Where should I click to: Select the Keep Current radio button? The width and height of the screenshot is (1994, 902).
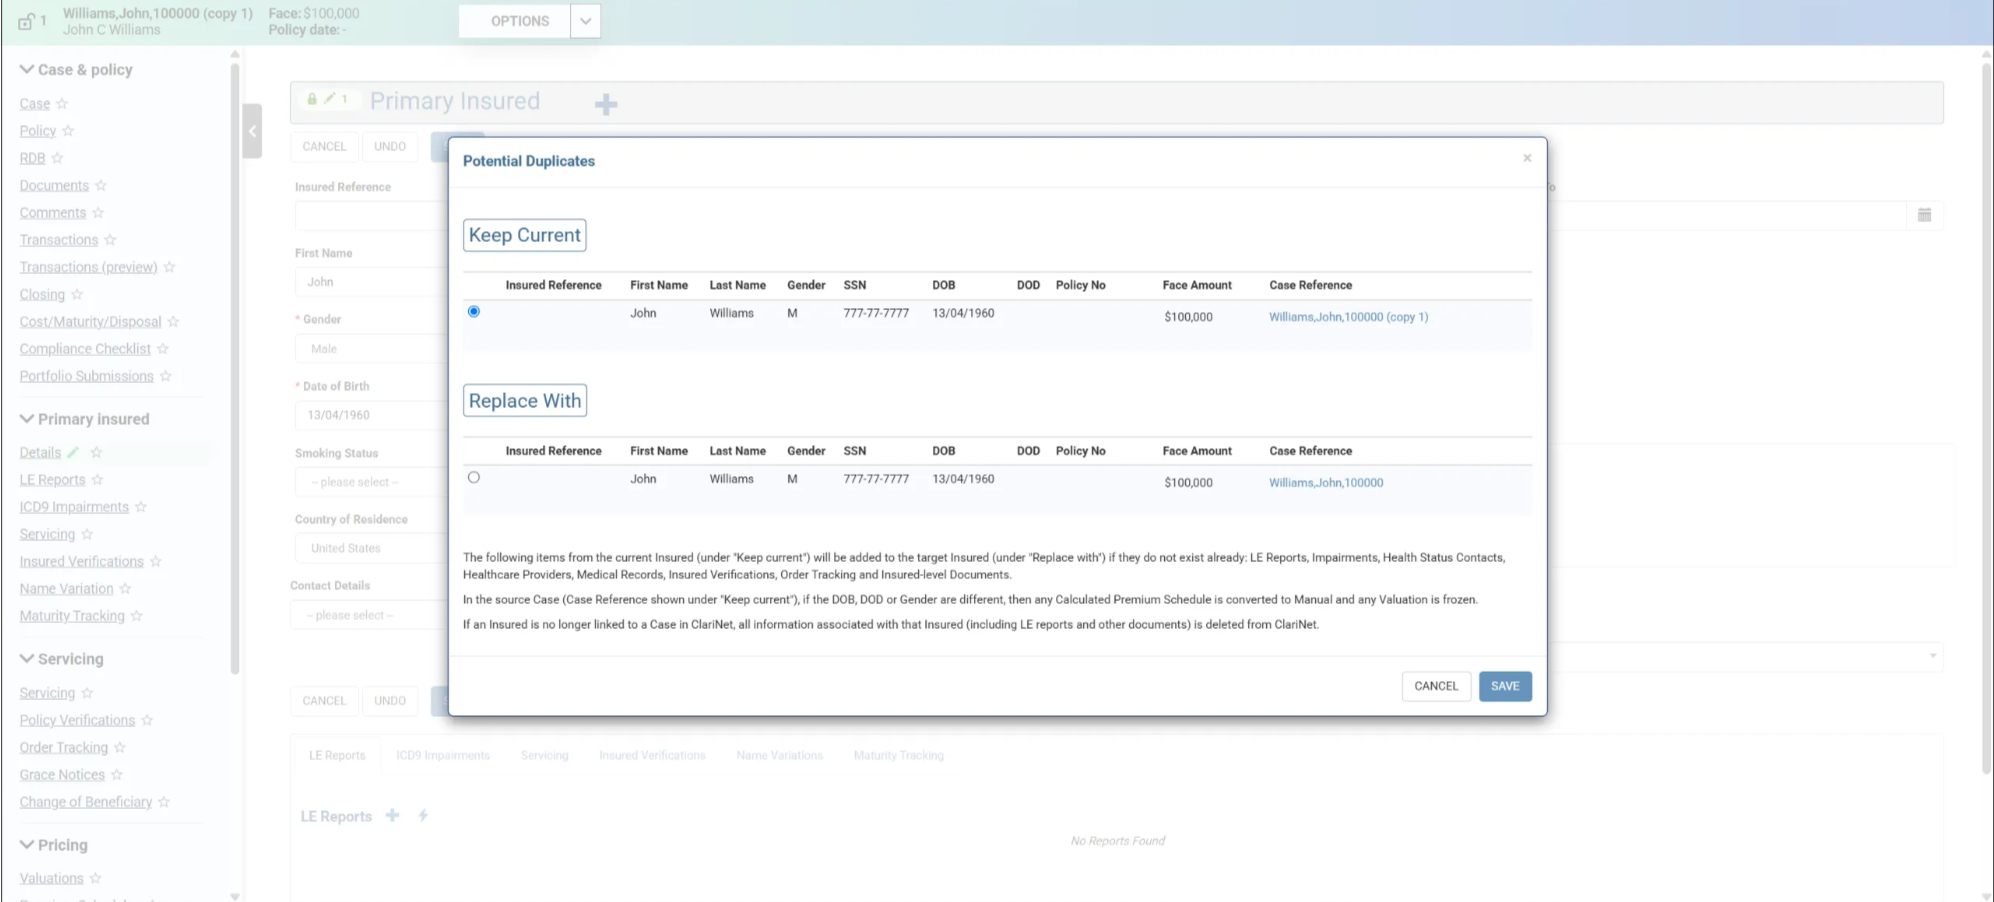474,312
